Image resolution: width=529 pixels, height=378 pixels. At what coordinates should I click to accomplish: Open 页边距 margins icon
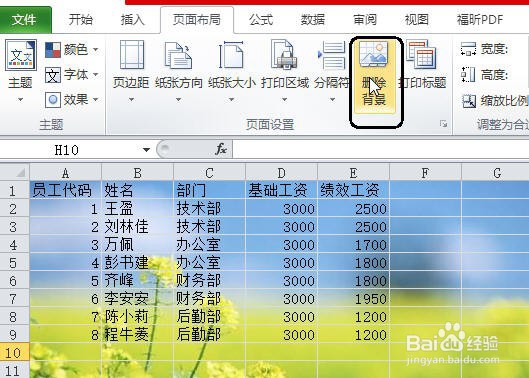(131, 54)
